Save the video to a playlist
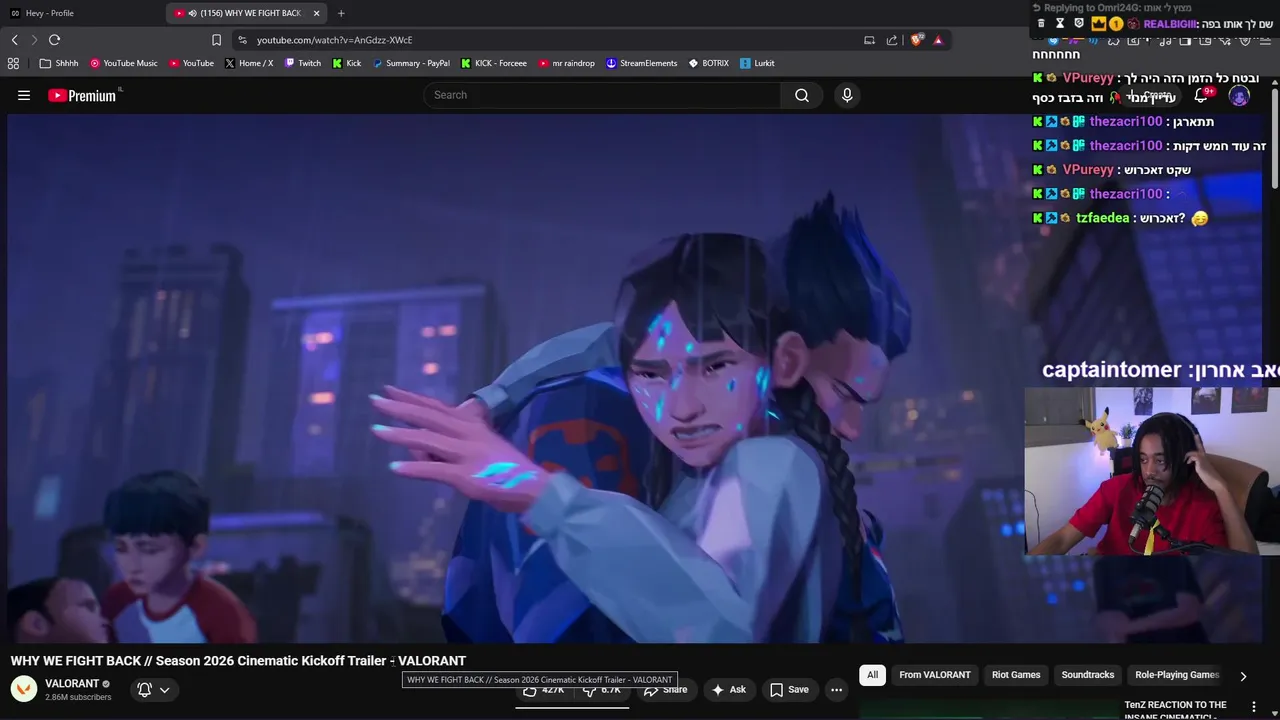 point(789,690)
